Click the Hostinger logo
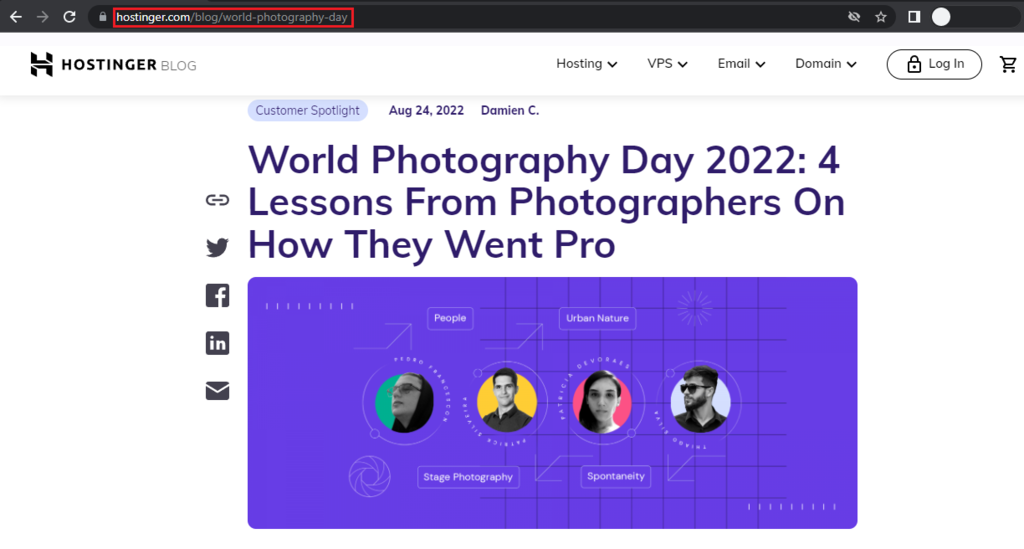The height and width of the screenshot is (549, 1024). pos(113,64)
